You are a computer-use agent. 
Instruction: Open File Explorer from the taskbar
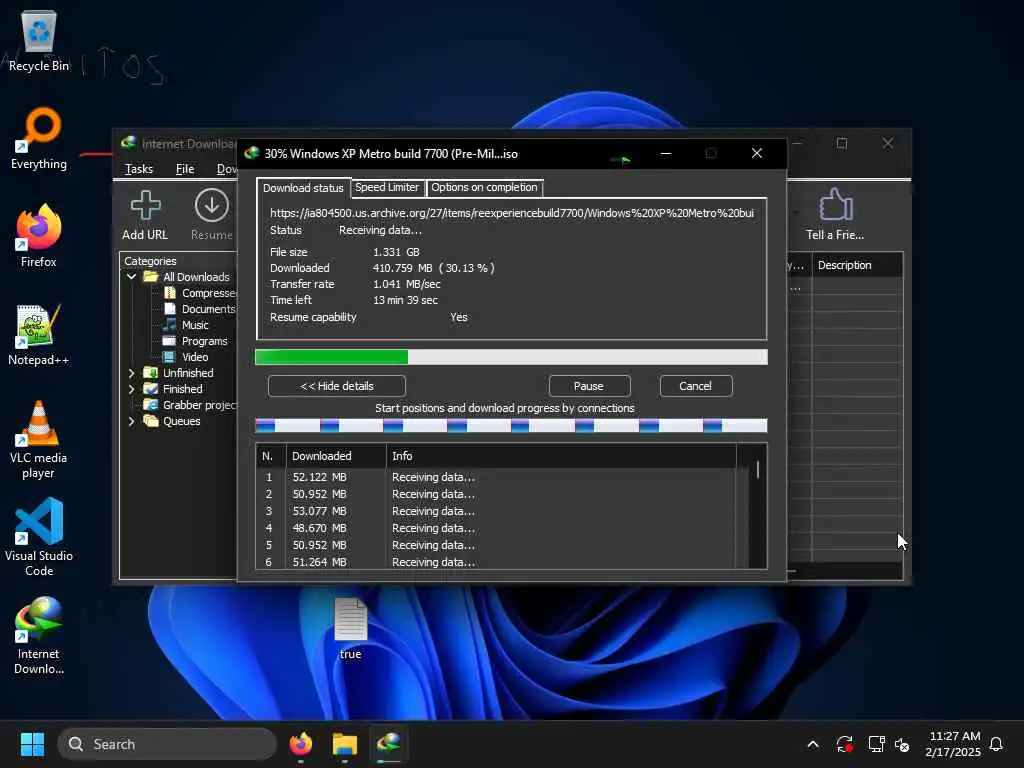click(x=345, y=744)
